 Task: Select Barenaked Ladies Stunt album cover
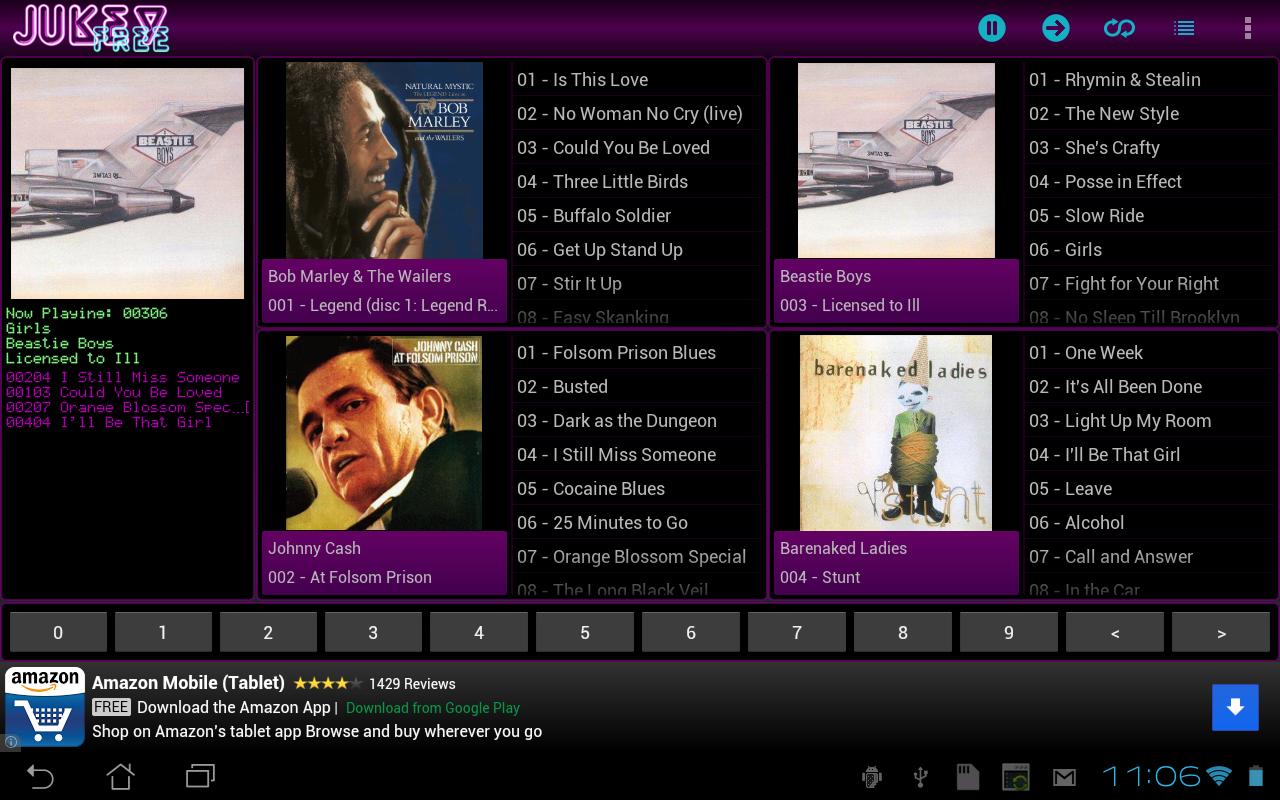point(896,433)
